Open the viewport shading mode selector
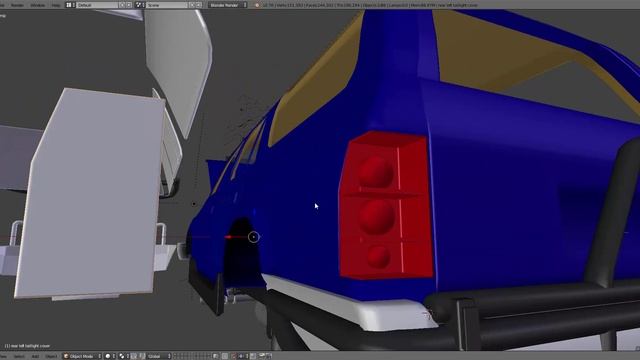 (x=110, y=356)
